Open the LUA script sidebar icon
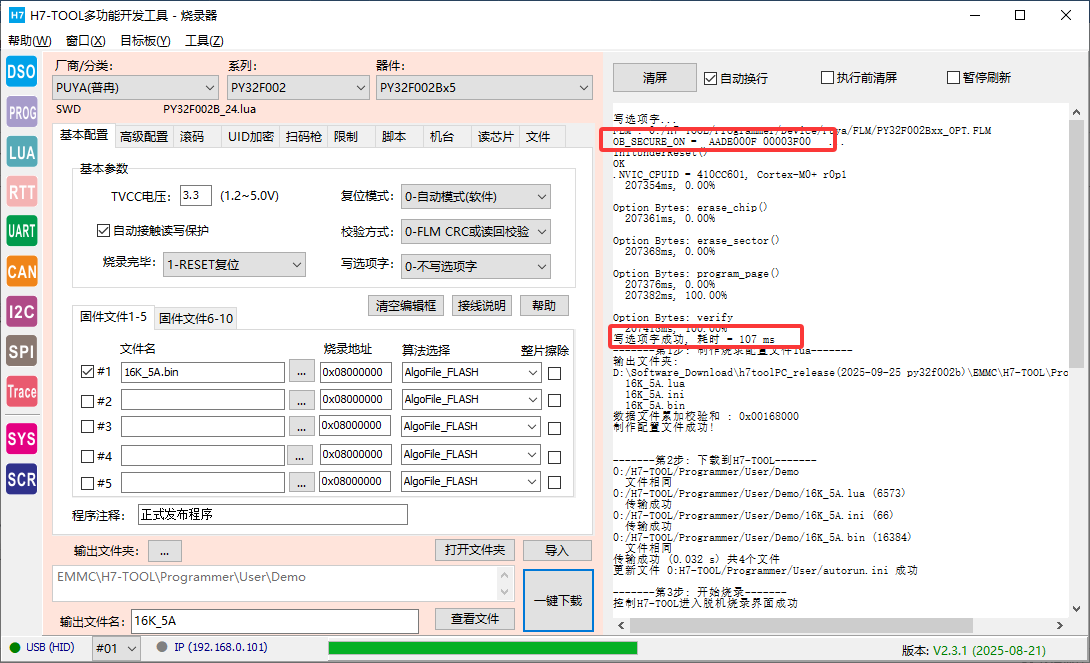The height and width of the screenshot is (663, 1090). tap(22, 152)
